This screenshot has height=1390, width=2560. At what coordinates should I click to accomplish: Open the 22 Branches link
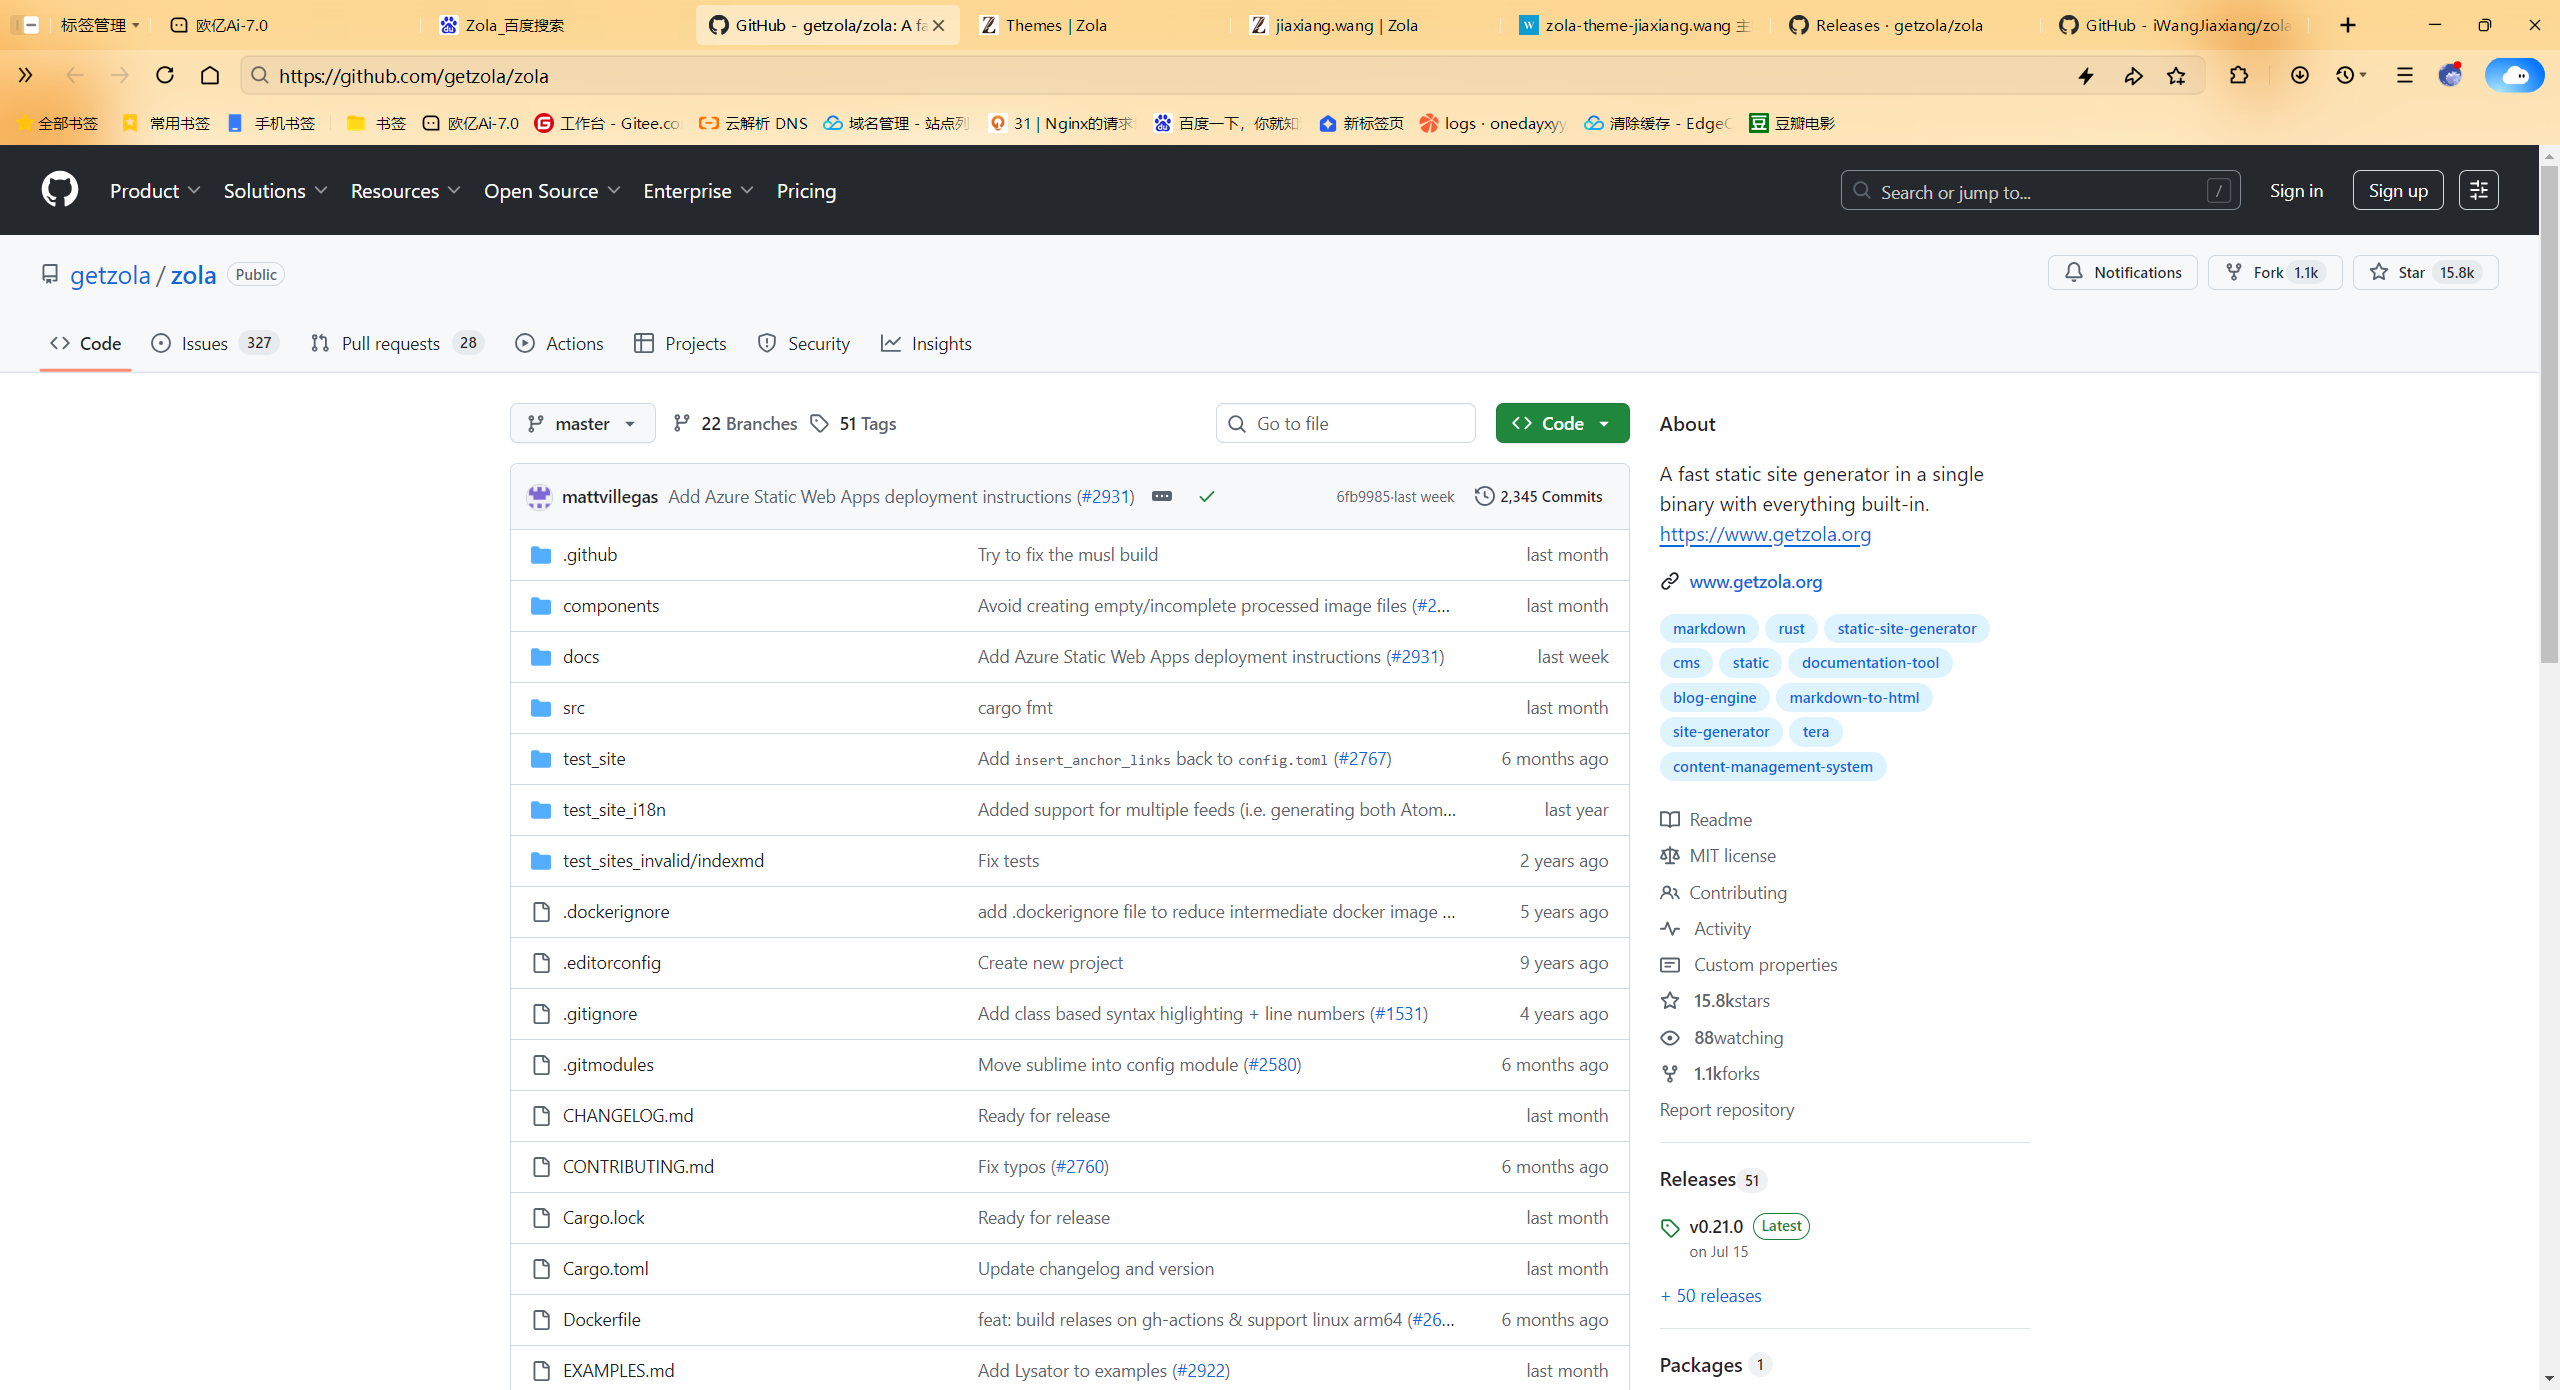pyautogui.click(x=735, y=424)
